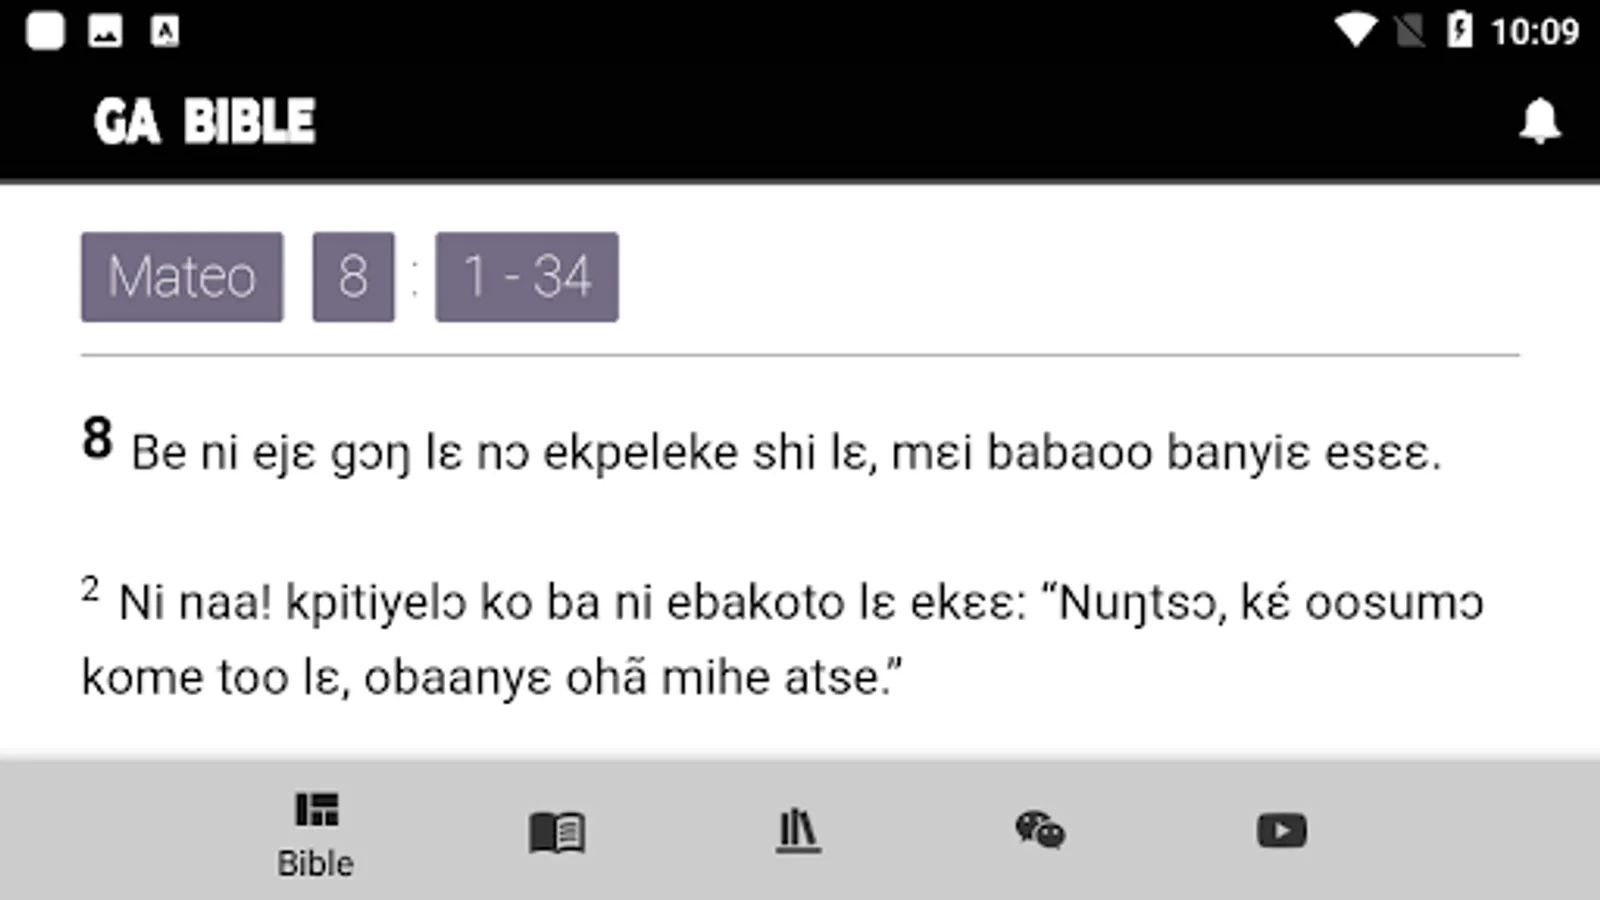Tap the large chapter number 8 in text
1600x900 pixels.
click(97, 439)
